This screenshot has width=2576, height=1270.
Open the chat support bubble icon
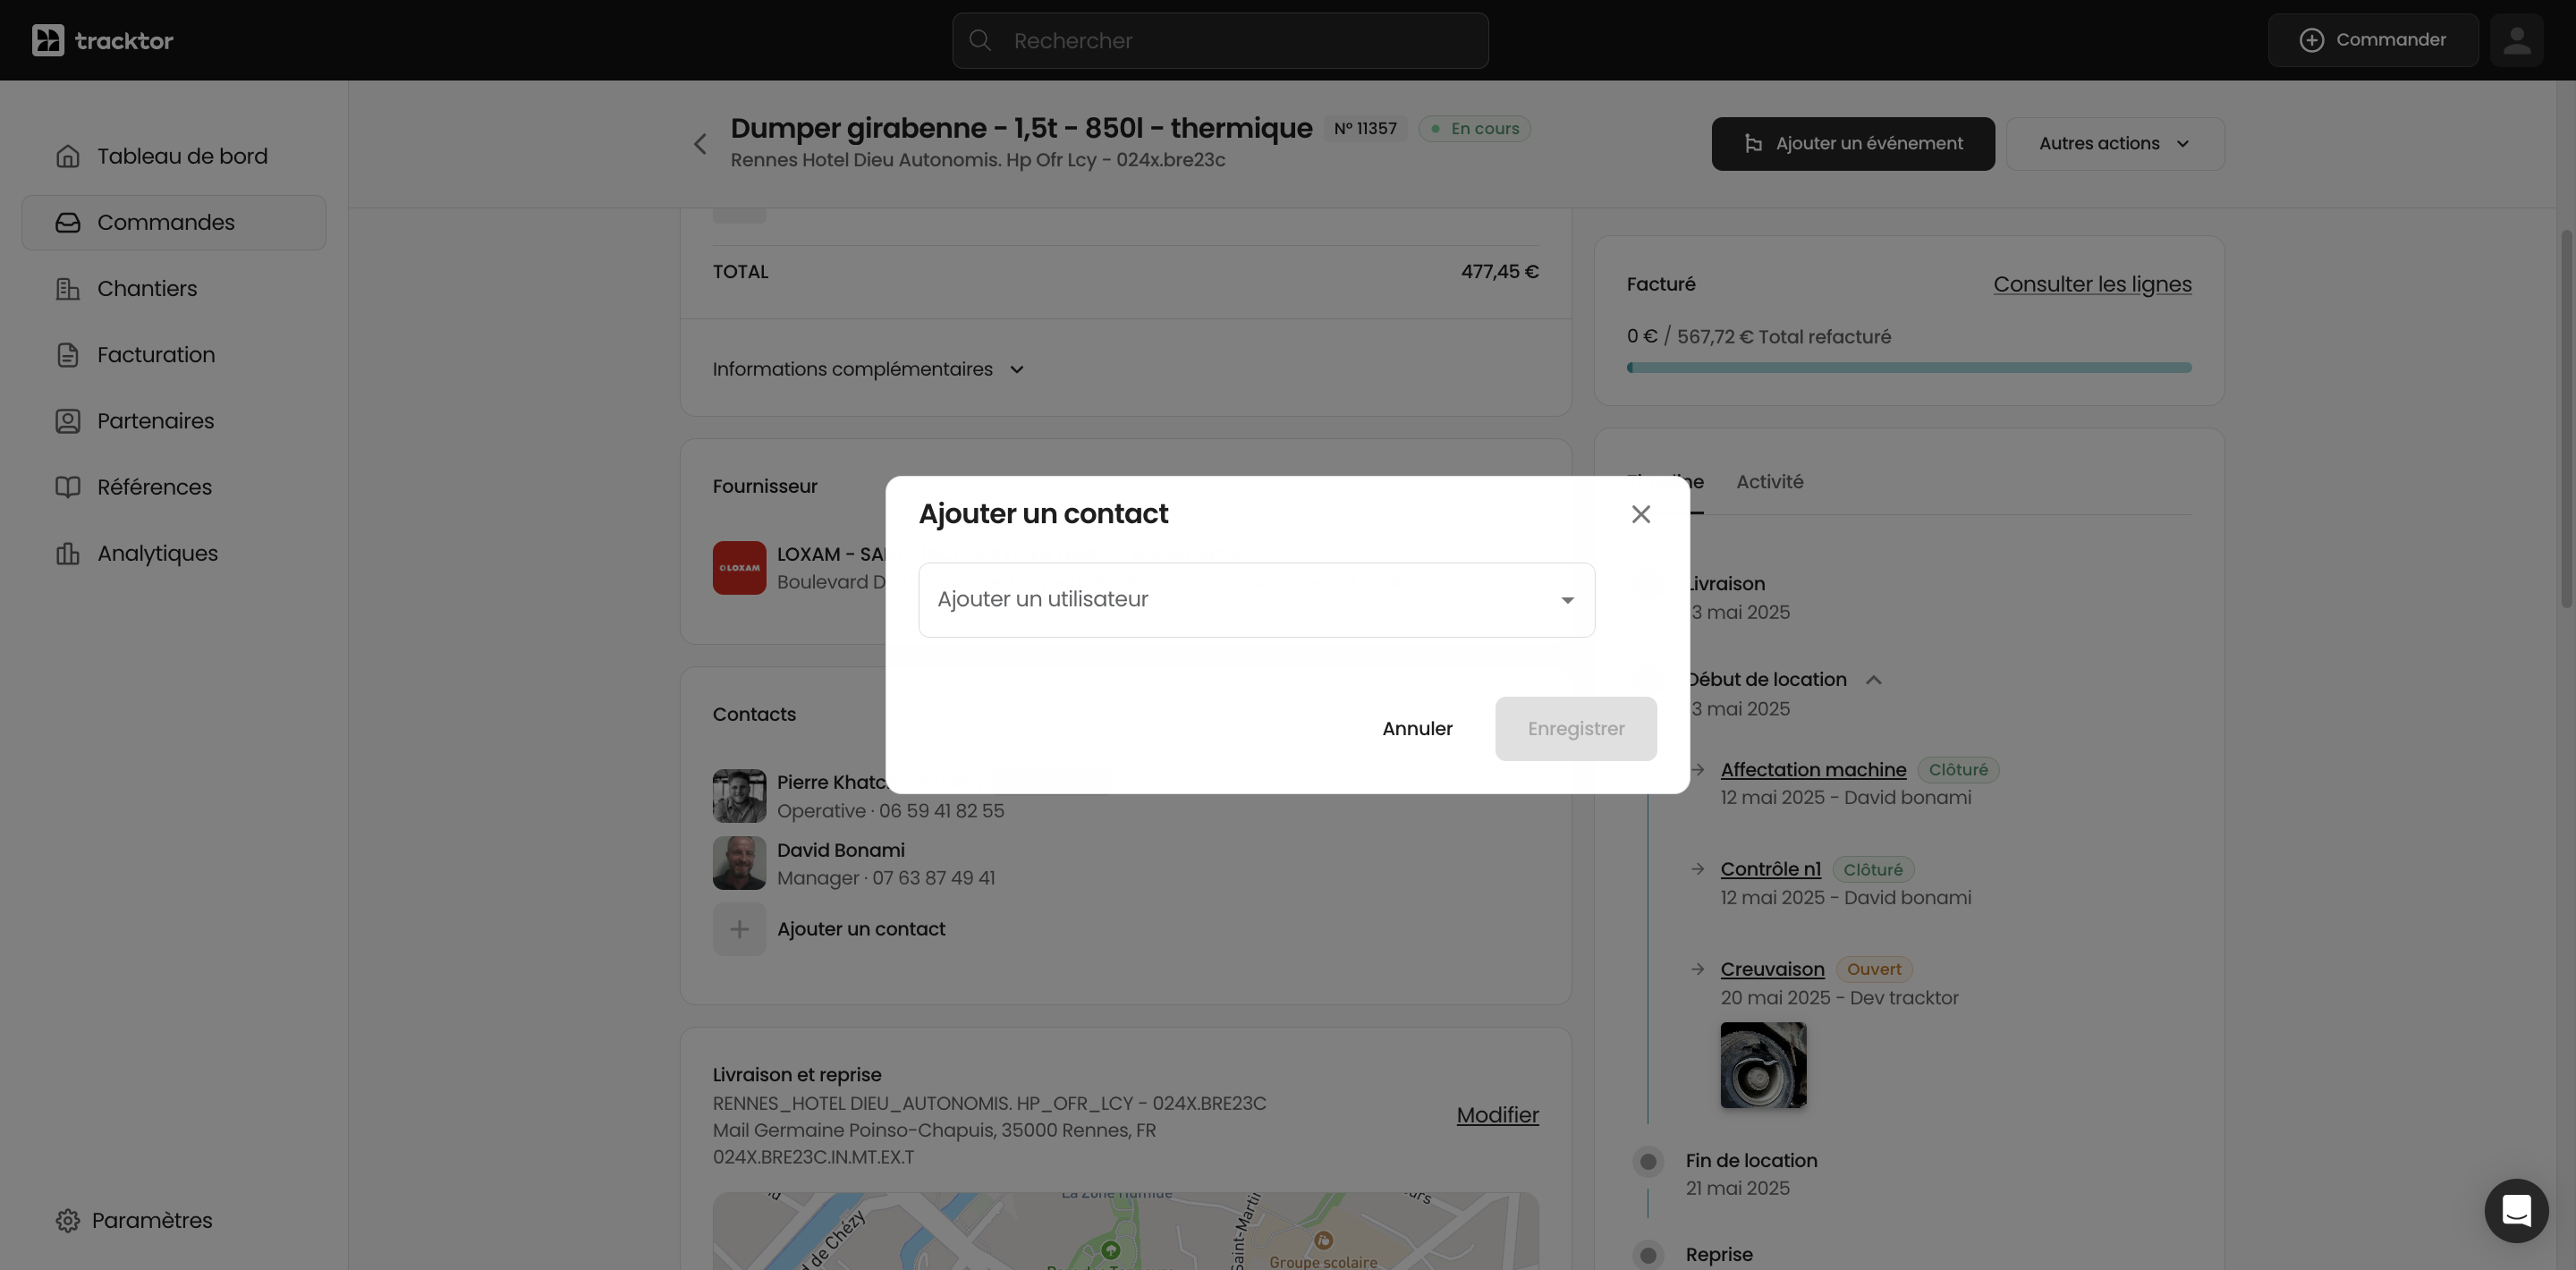click(x=2516, y=1210)
